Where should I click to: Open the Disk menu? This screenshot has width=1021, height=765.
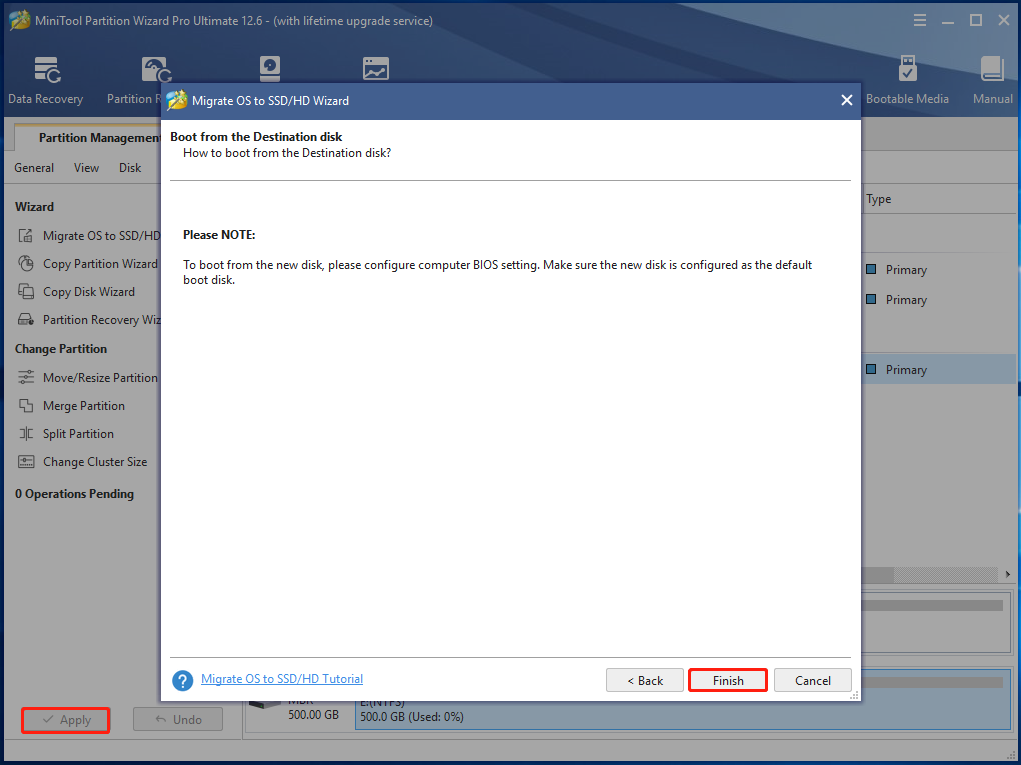pos(130,168)
